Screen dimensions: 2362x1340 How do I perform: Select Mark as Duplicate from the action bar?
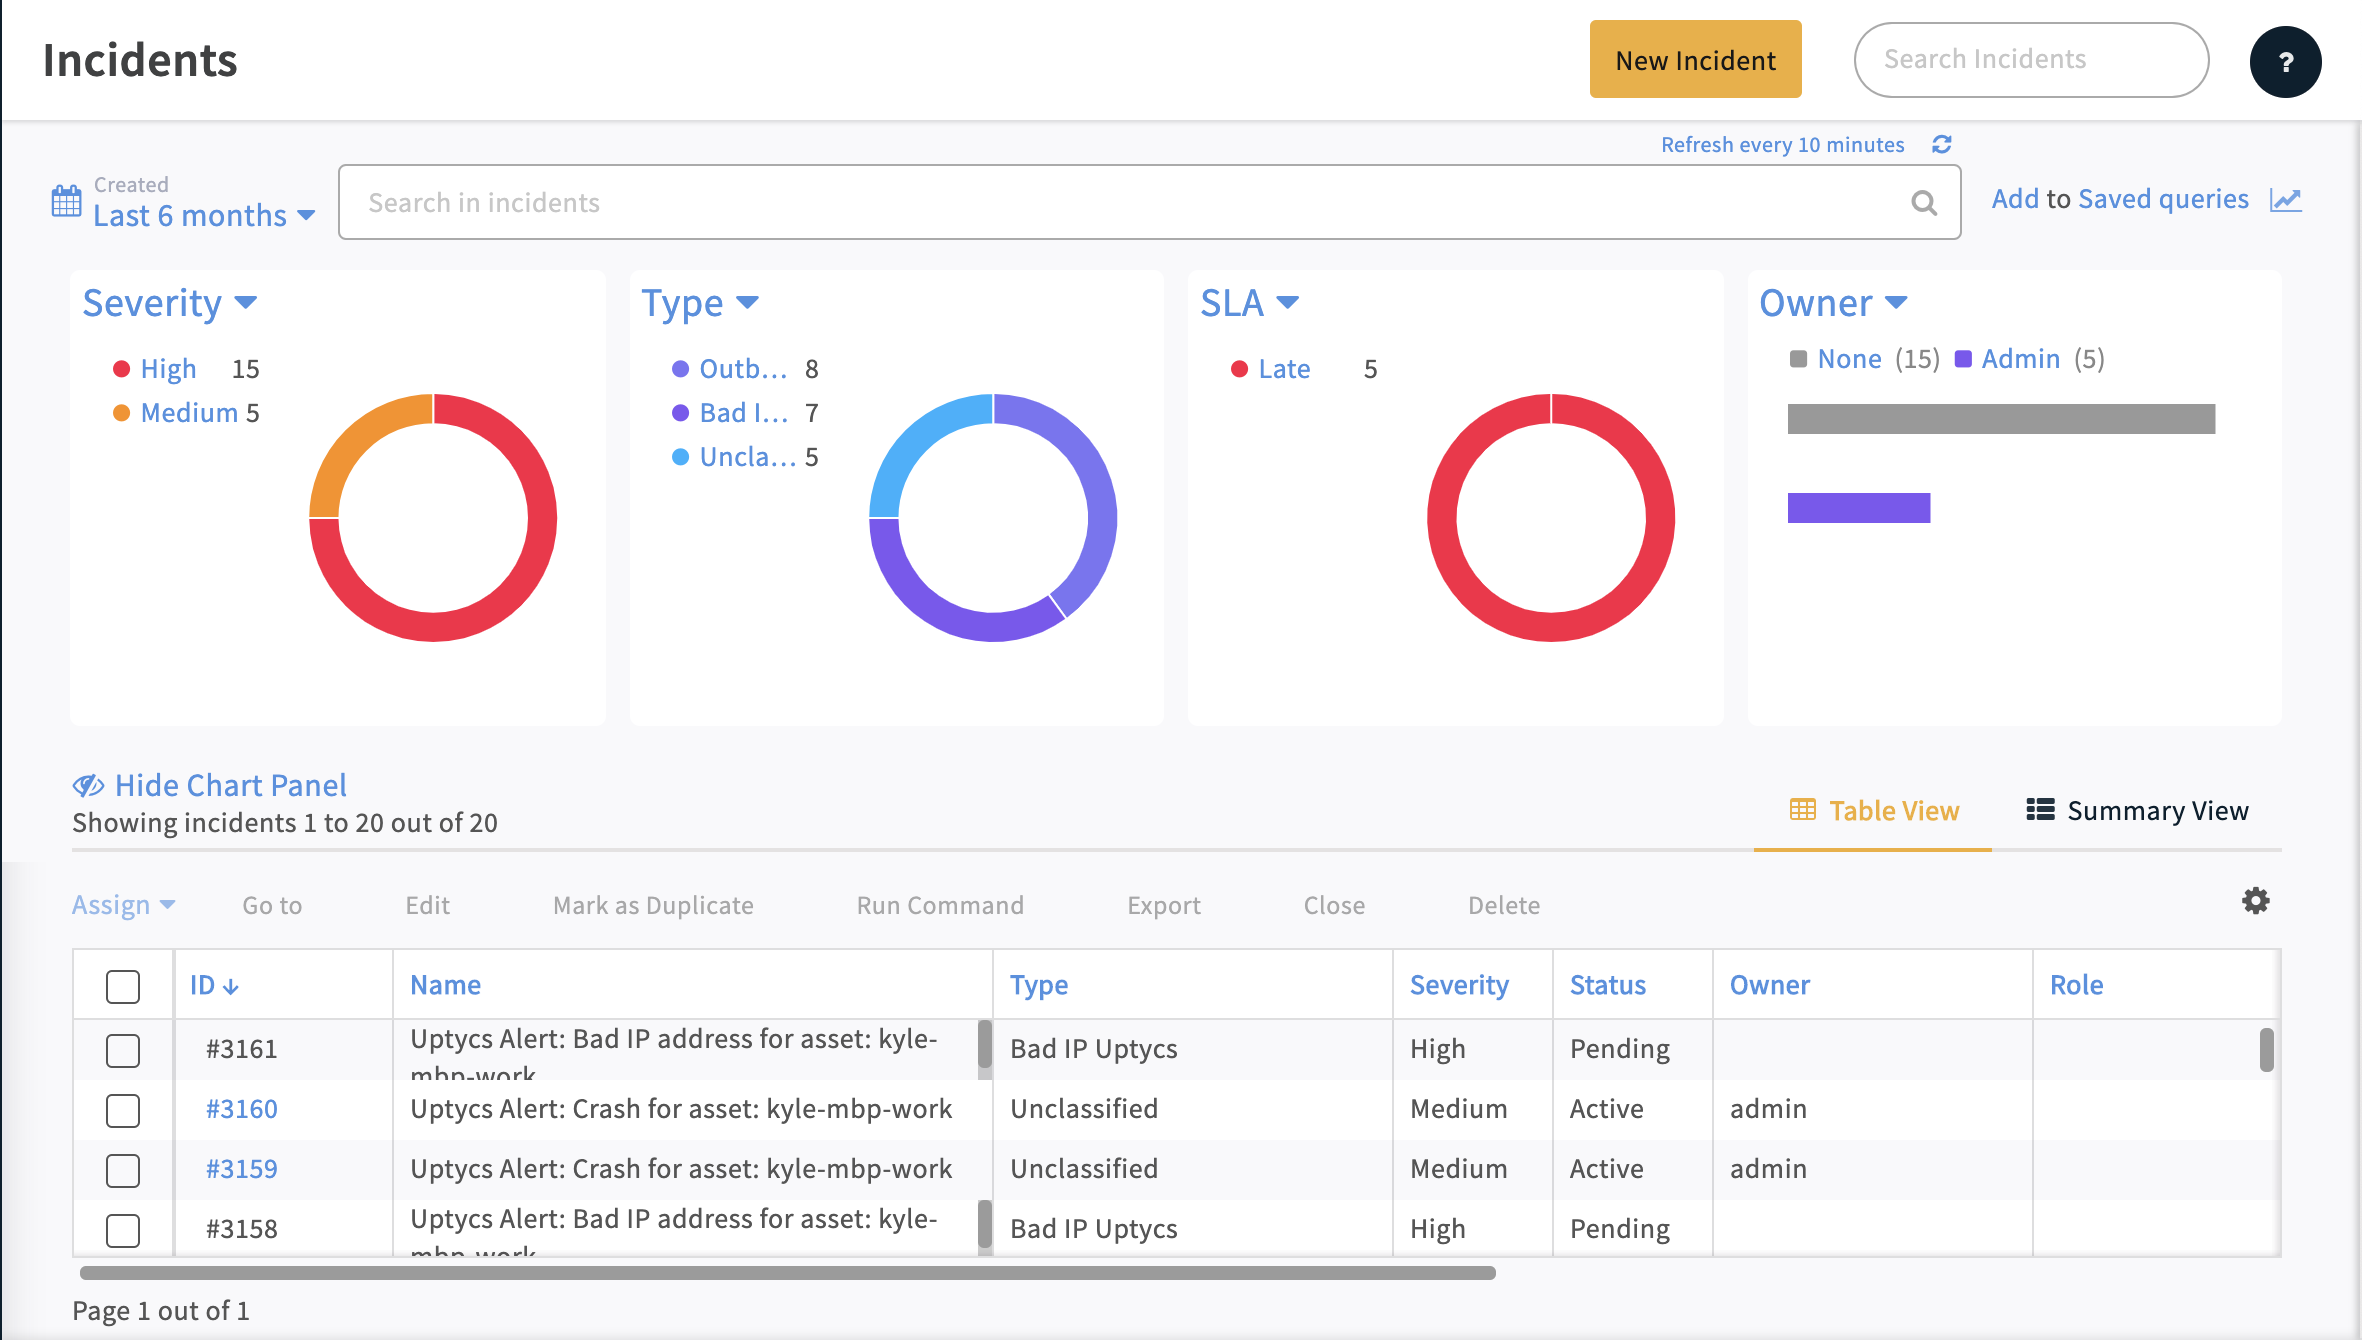tap(652, 905)
